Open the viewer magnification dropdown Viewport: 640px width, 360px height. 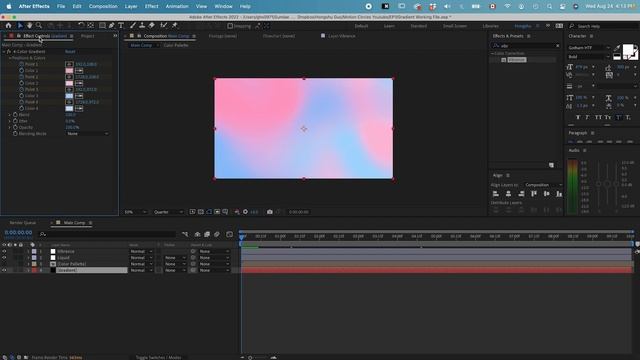point(135,212)
